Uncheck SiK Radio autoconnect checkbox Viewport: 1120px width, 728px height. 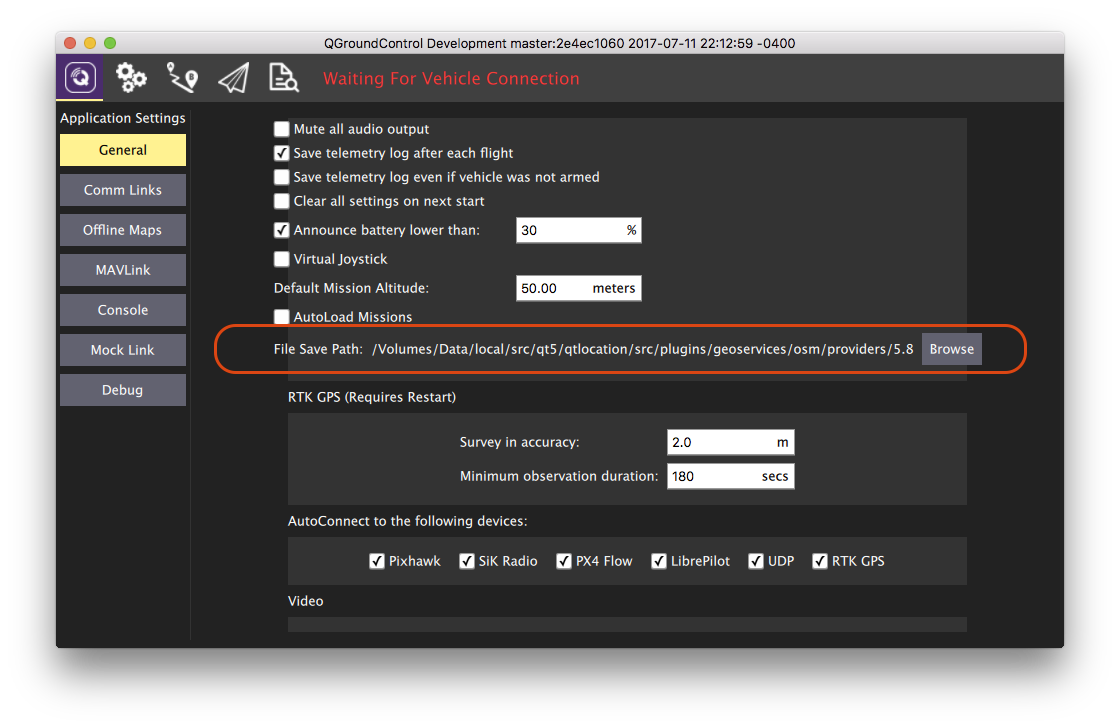(x=466, y=561)
